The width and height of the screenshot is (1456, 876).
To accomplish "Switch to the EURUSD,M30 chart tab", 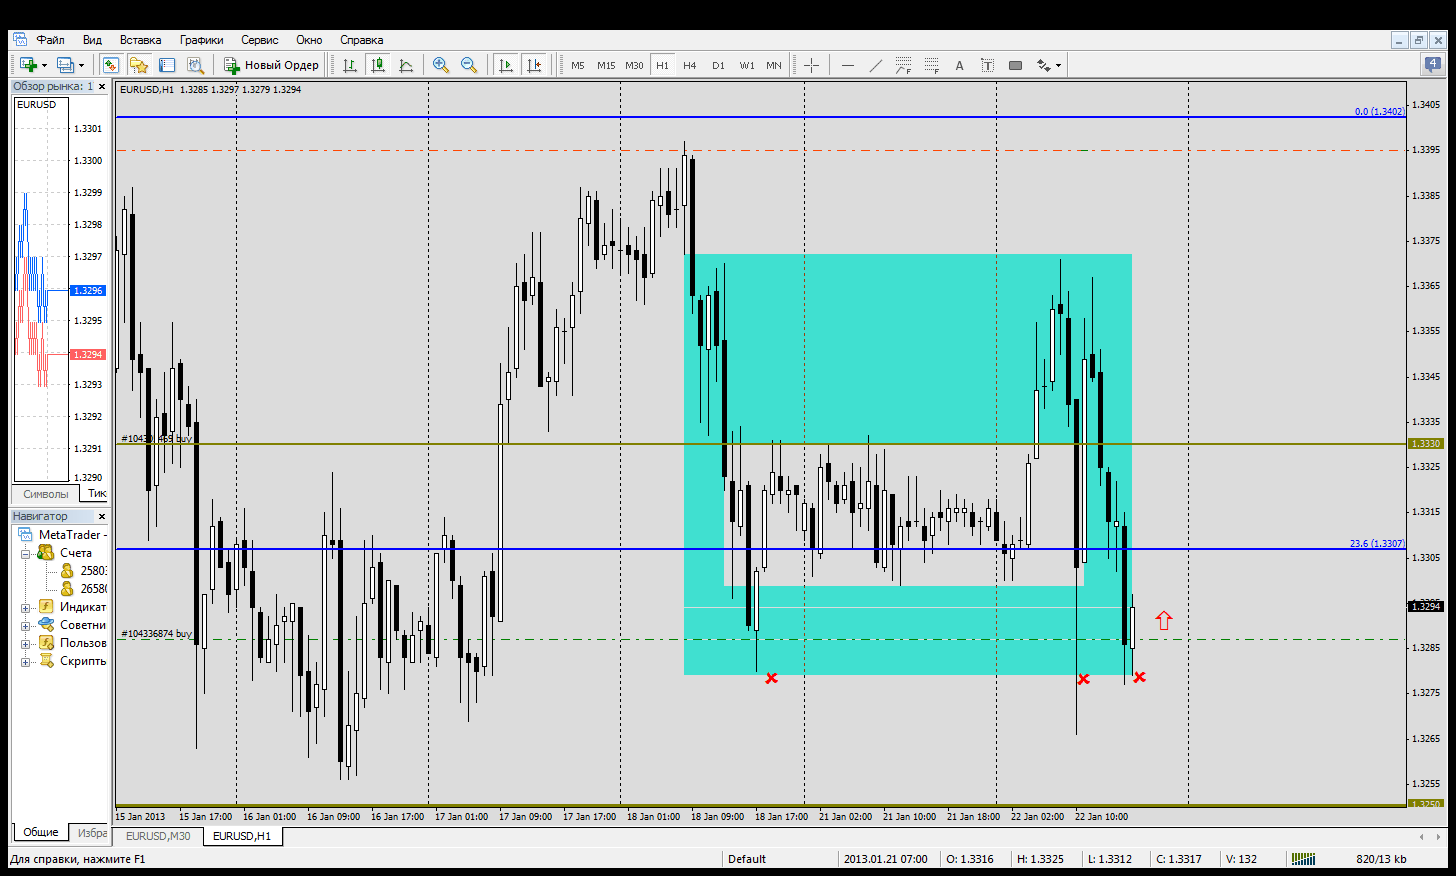I will click(x=158, y=836).
